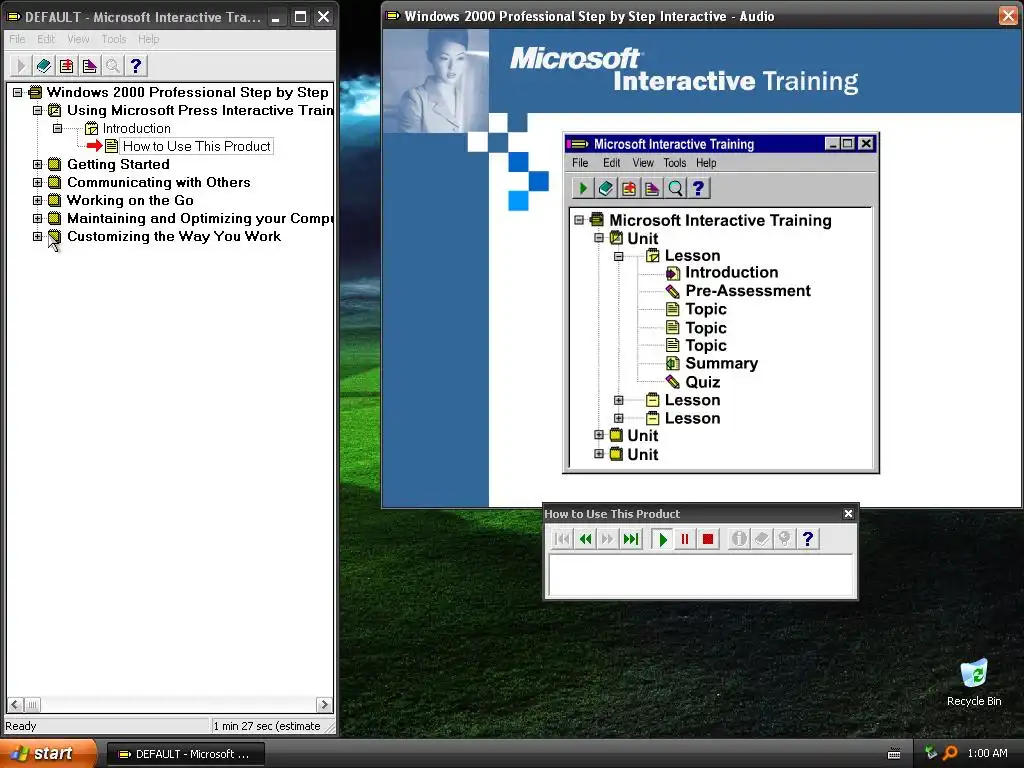Viewport: 1024px width, 768px height.
Task: Click the grayed lightbulb icon in audio panel
Action: click(x=784, y=539)
